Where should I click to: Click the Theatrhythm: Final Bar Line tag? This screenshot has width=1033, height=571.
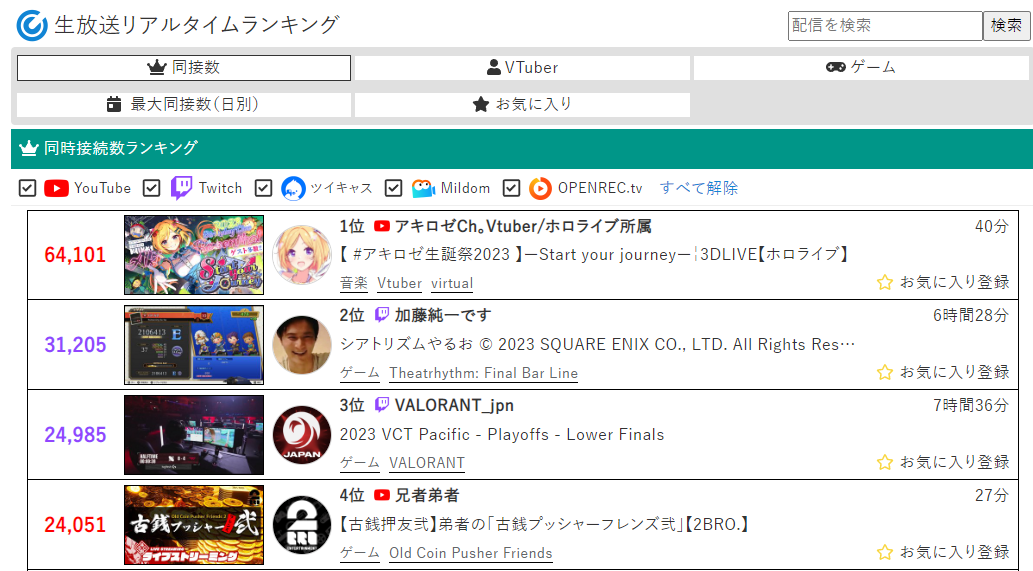click(483, 373)
